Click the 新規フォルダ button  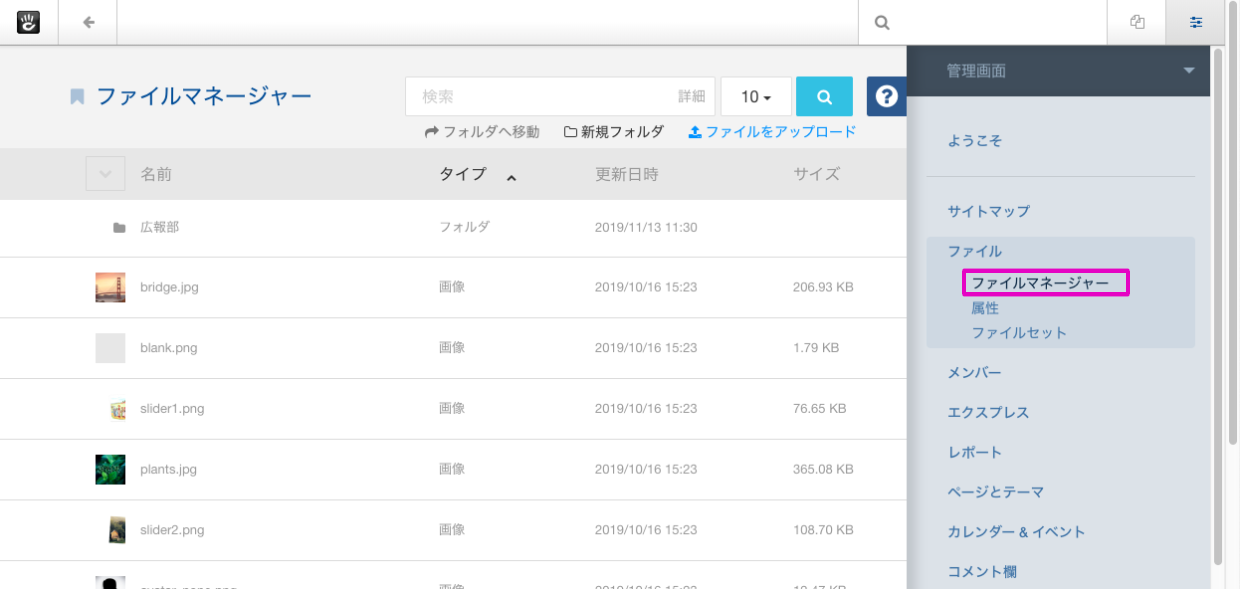point(614,132)
